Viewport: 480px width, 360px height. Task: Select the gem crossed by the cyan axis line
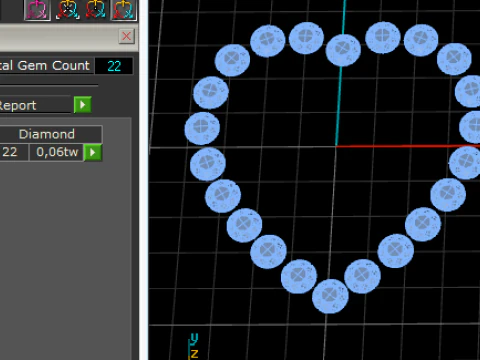click(343, 50)
